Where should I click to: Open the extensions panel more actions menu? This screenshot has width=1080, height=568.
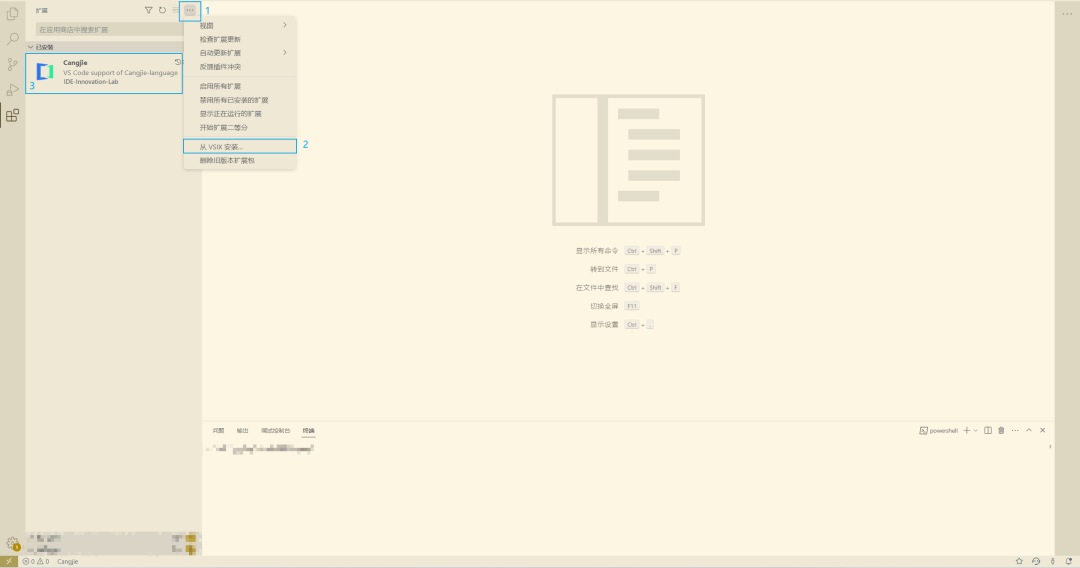(189, 10)
